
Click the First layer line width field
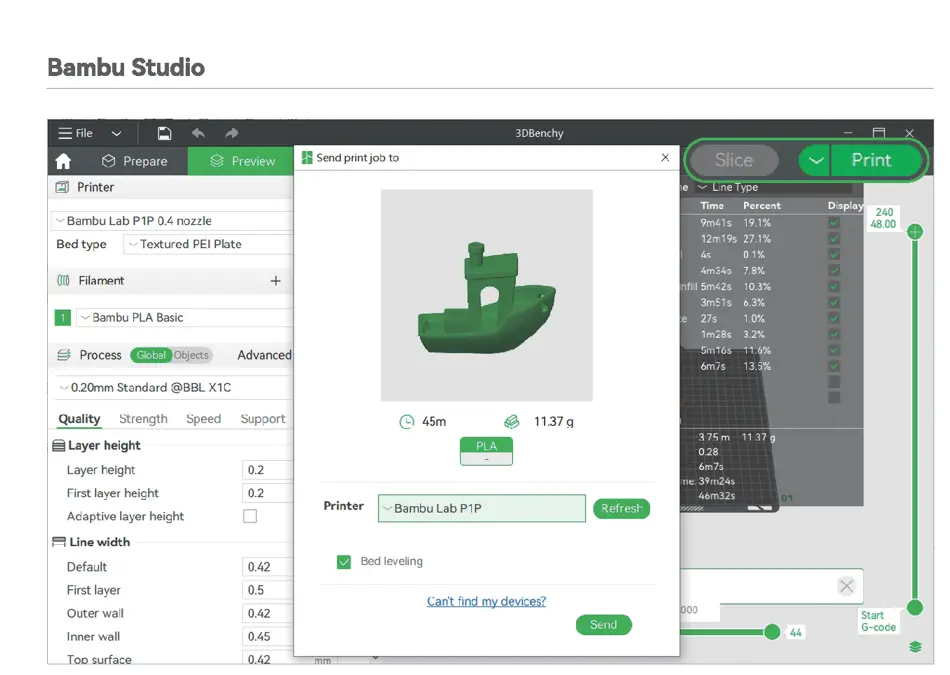click(267, 590)
